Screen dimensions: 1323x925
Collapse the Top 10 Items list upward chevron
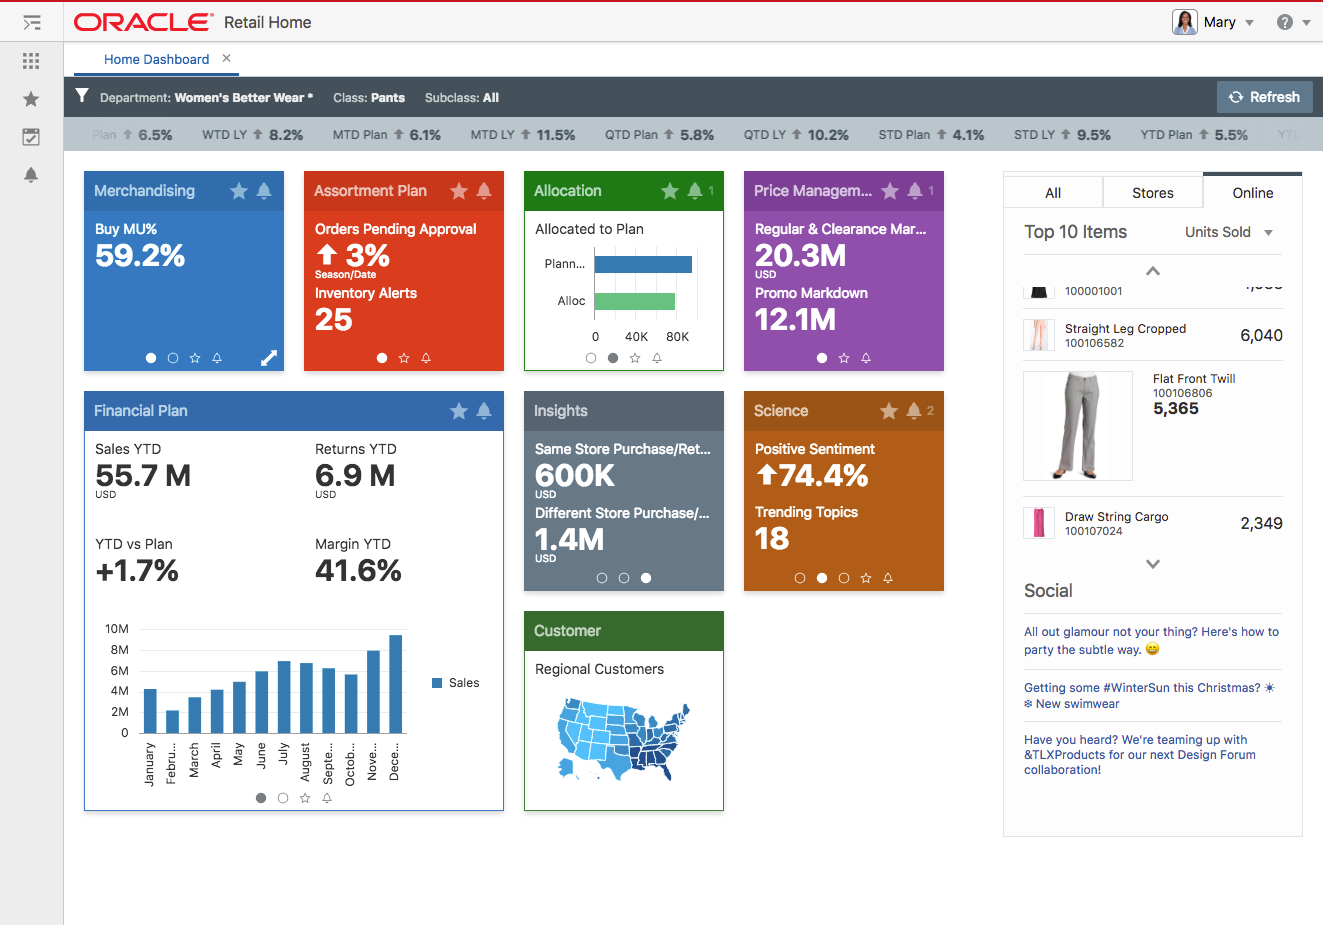pos(1152,270)
